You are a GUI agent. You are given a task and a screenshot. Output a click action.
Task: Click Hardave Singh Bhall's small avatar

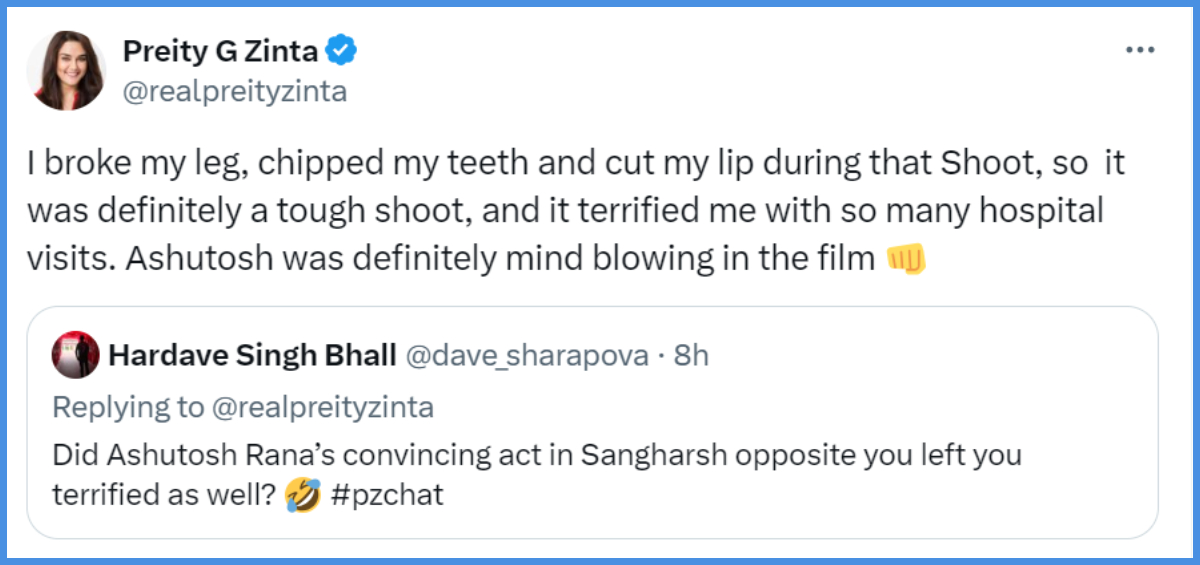coord(75,355)
